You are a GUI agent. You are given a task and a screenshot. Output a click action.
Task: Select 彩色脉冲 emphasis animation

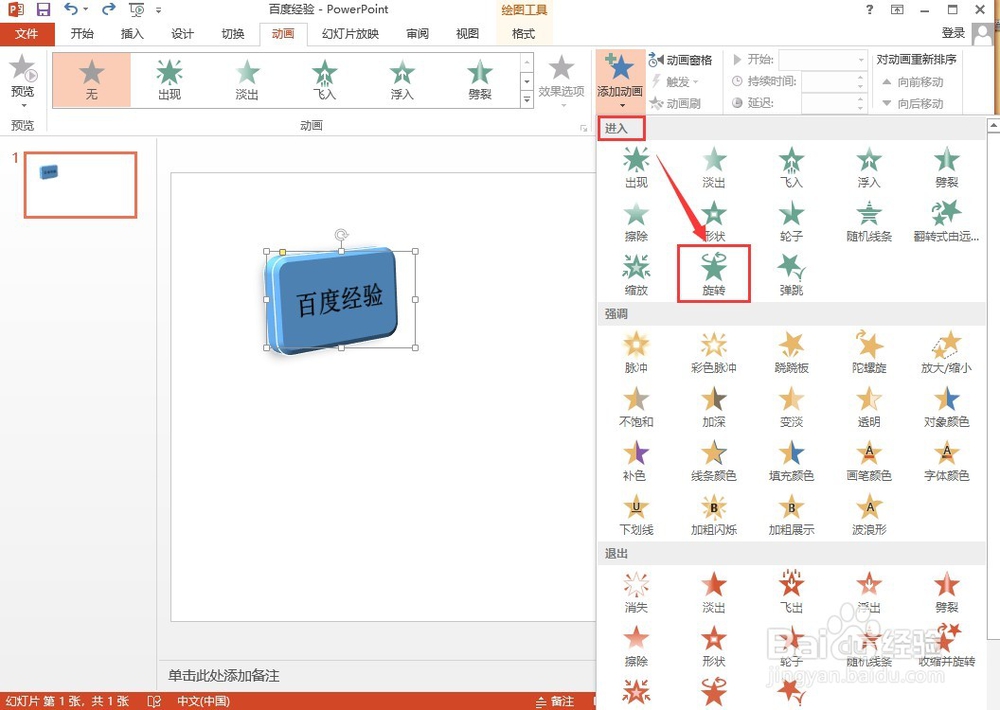point(714,353)
